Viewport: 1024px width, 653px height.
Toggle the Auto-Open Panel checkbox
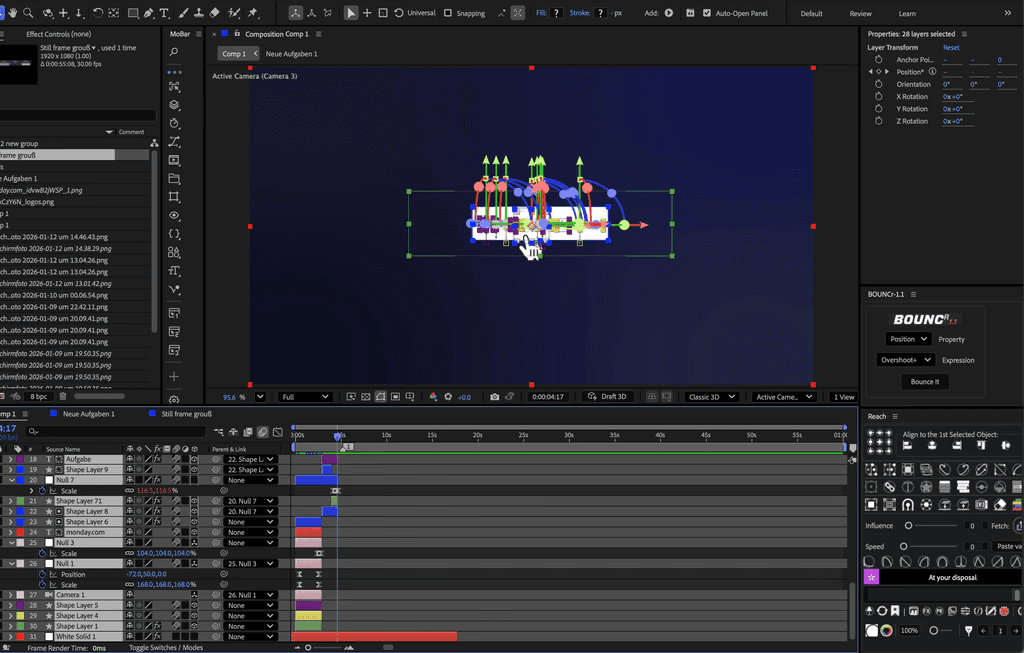pos(707,13)
